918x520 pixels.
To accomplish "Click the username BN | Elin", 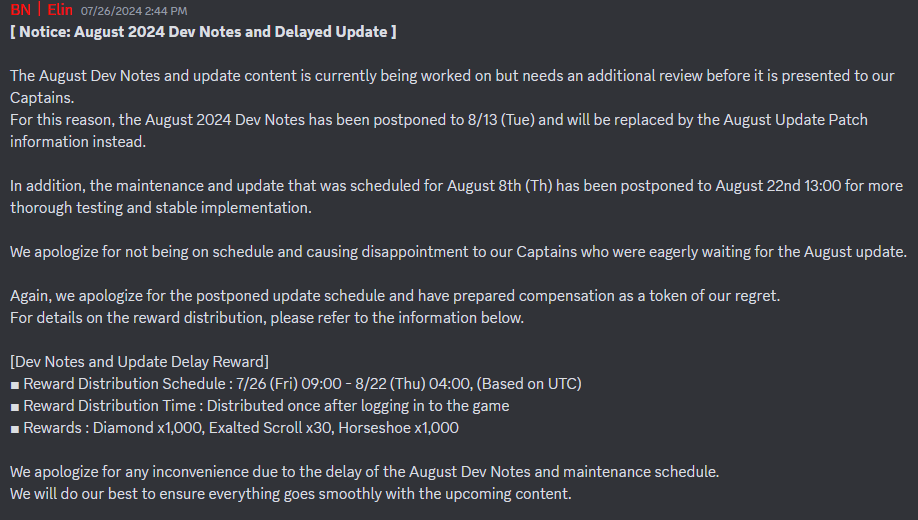I will [41, 10].
